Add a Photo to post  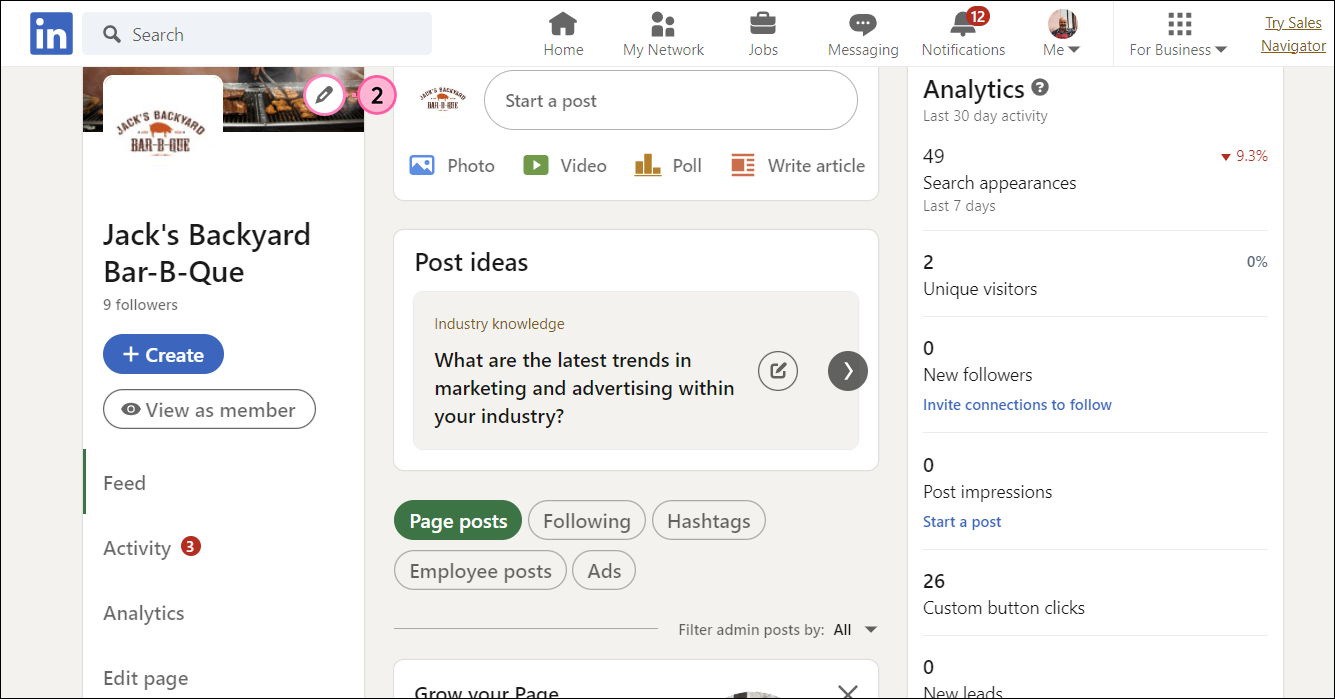[452, 166]
